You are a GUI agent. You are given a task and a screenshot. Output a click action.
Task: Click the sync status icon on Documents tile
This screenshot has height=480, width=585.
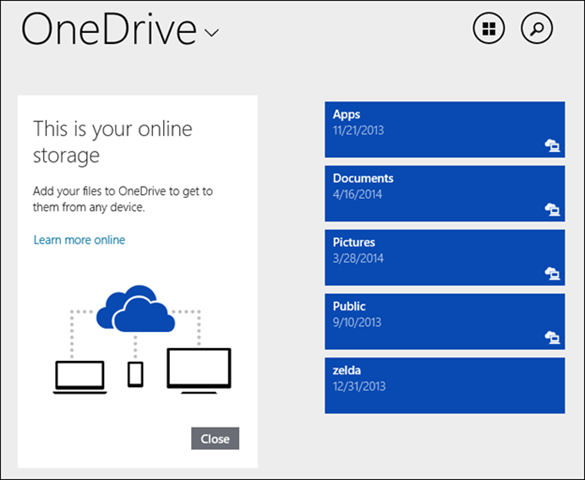coord(552,210)
